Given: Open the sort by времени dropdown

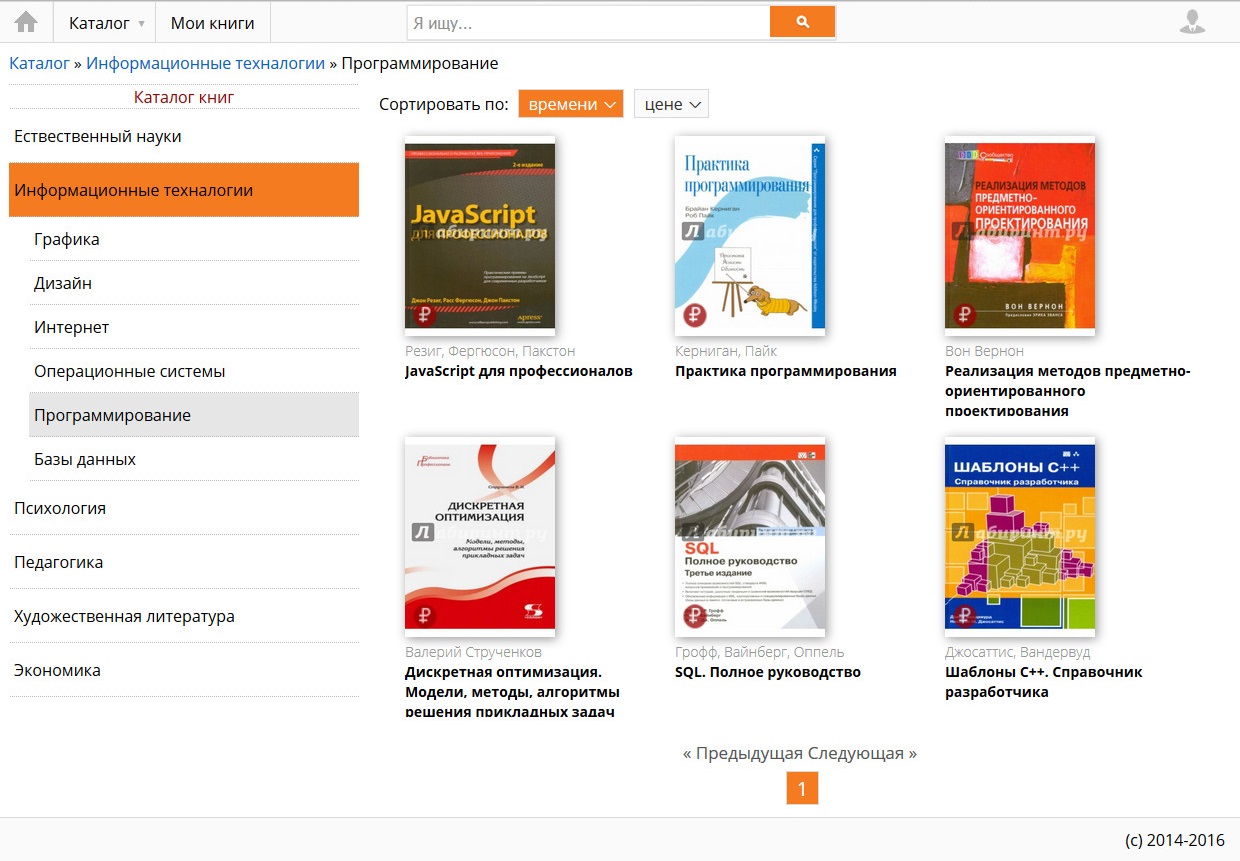Looking at the screenshot, I should [571, 104].
